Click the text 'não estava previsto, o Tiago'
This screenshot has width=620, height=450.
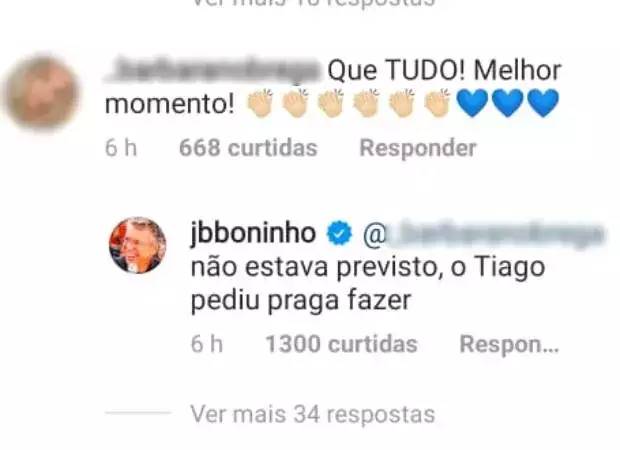click(368, 267)
